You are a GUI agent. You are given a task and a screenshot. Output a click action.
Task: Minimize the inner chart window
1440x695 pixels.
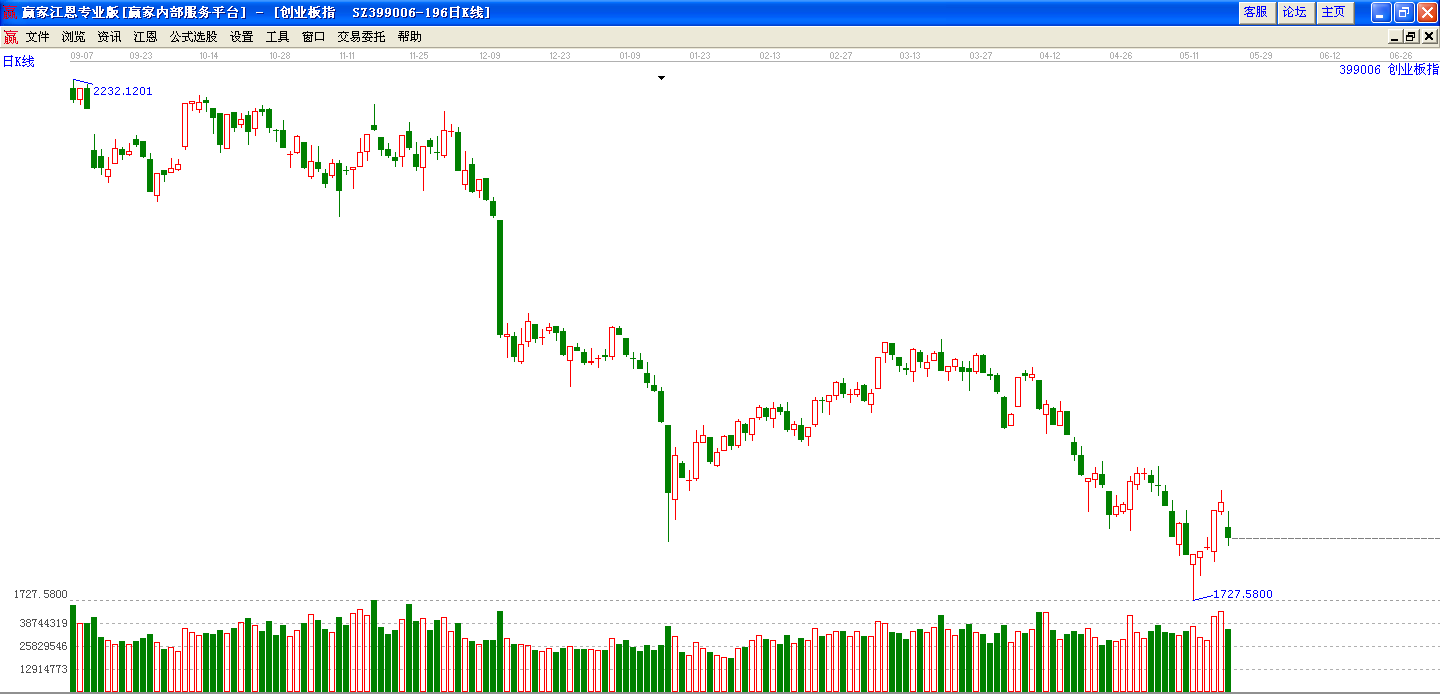[1394, 36]
